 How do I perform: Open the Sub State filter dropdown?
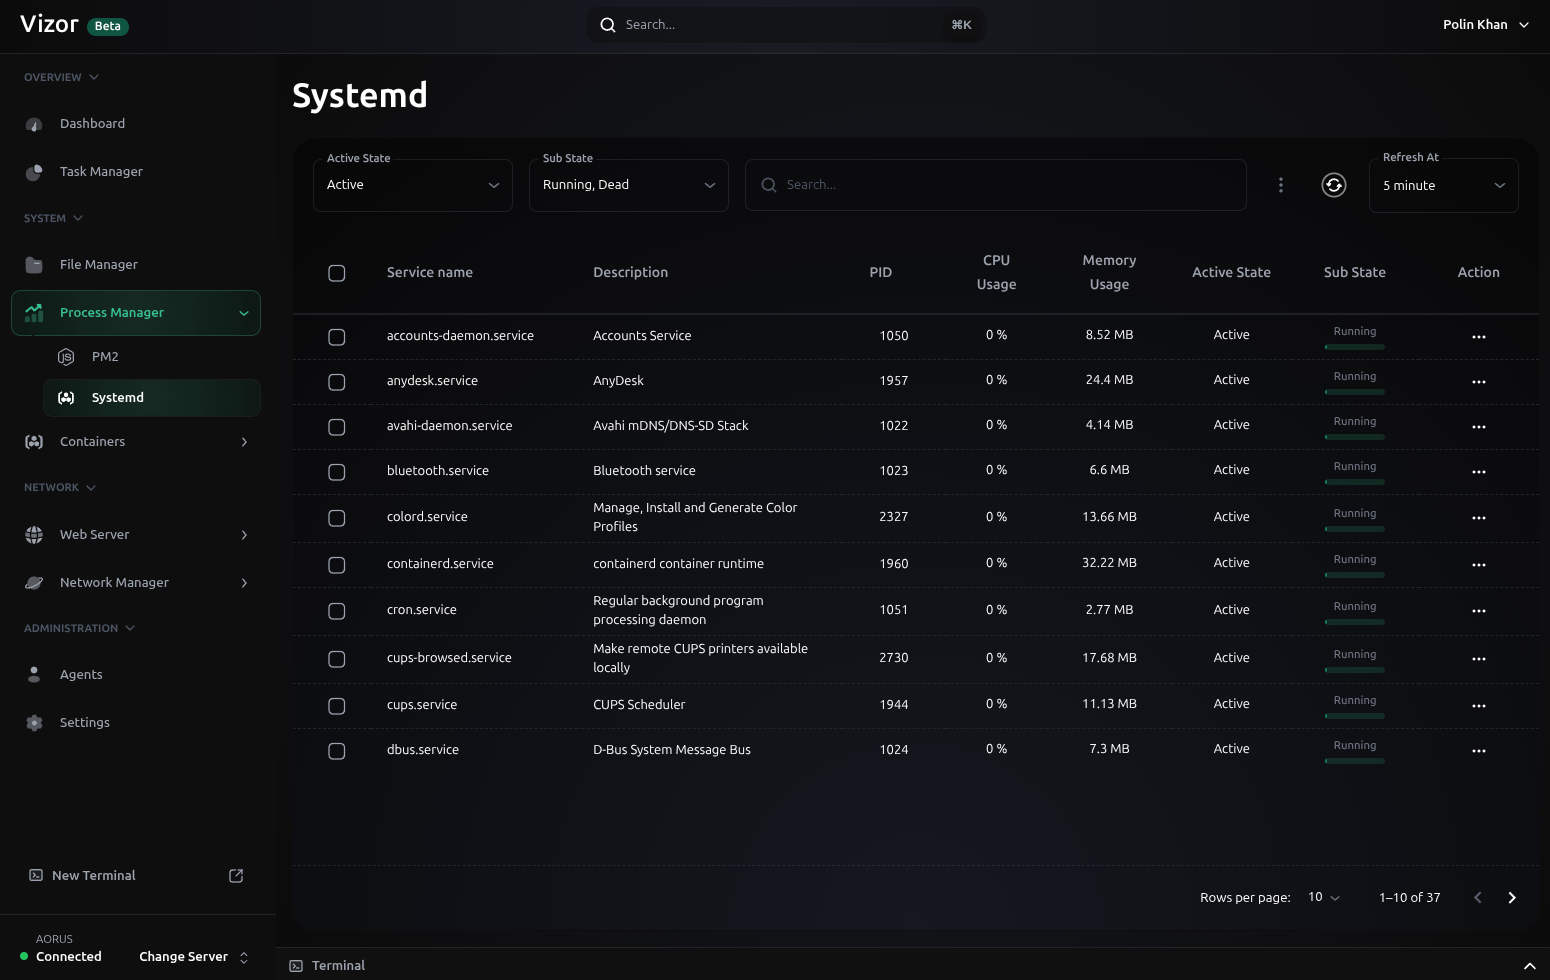tap(629, 185)
